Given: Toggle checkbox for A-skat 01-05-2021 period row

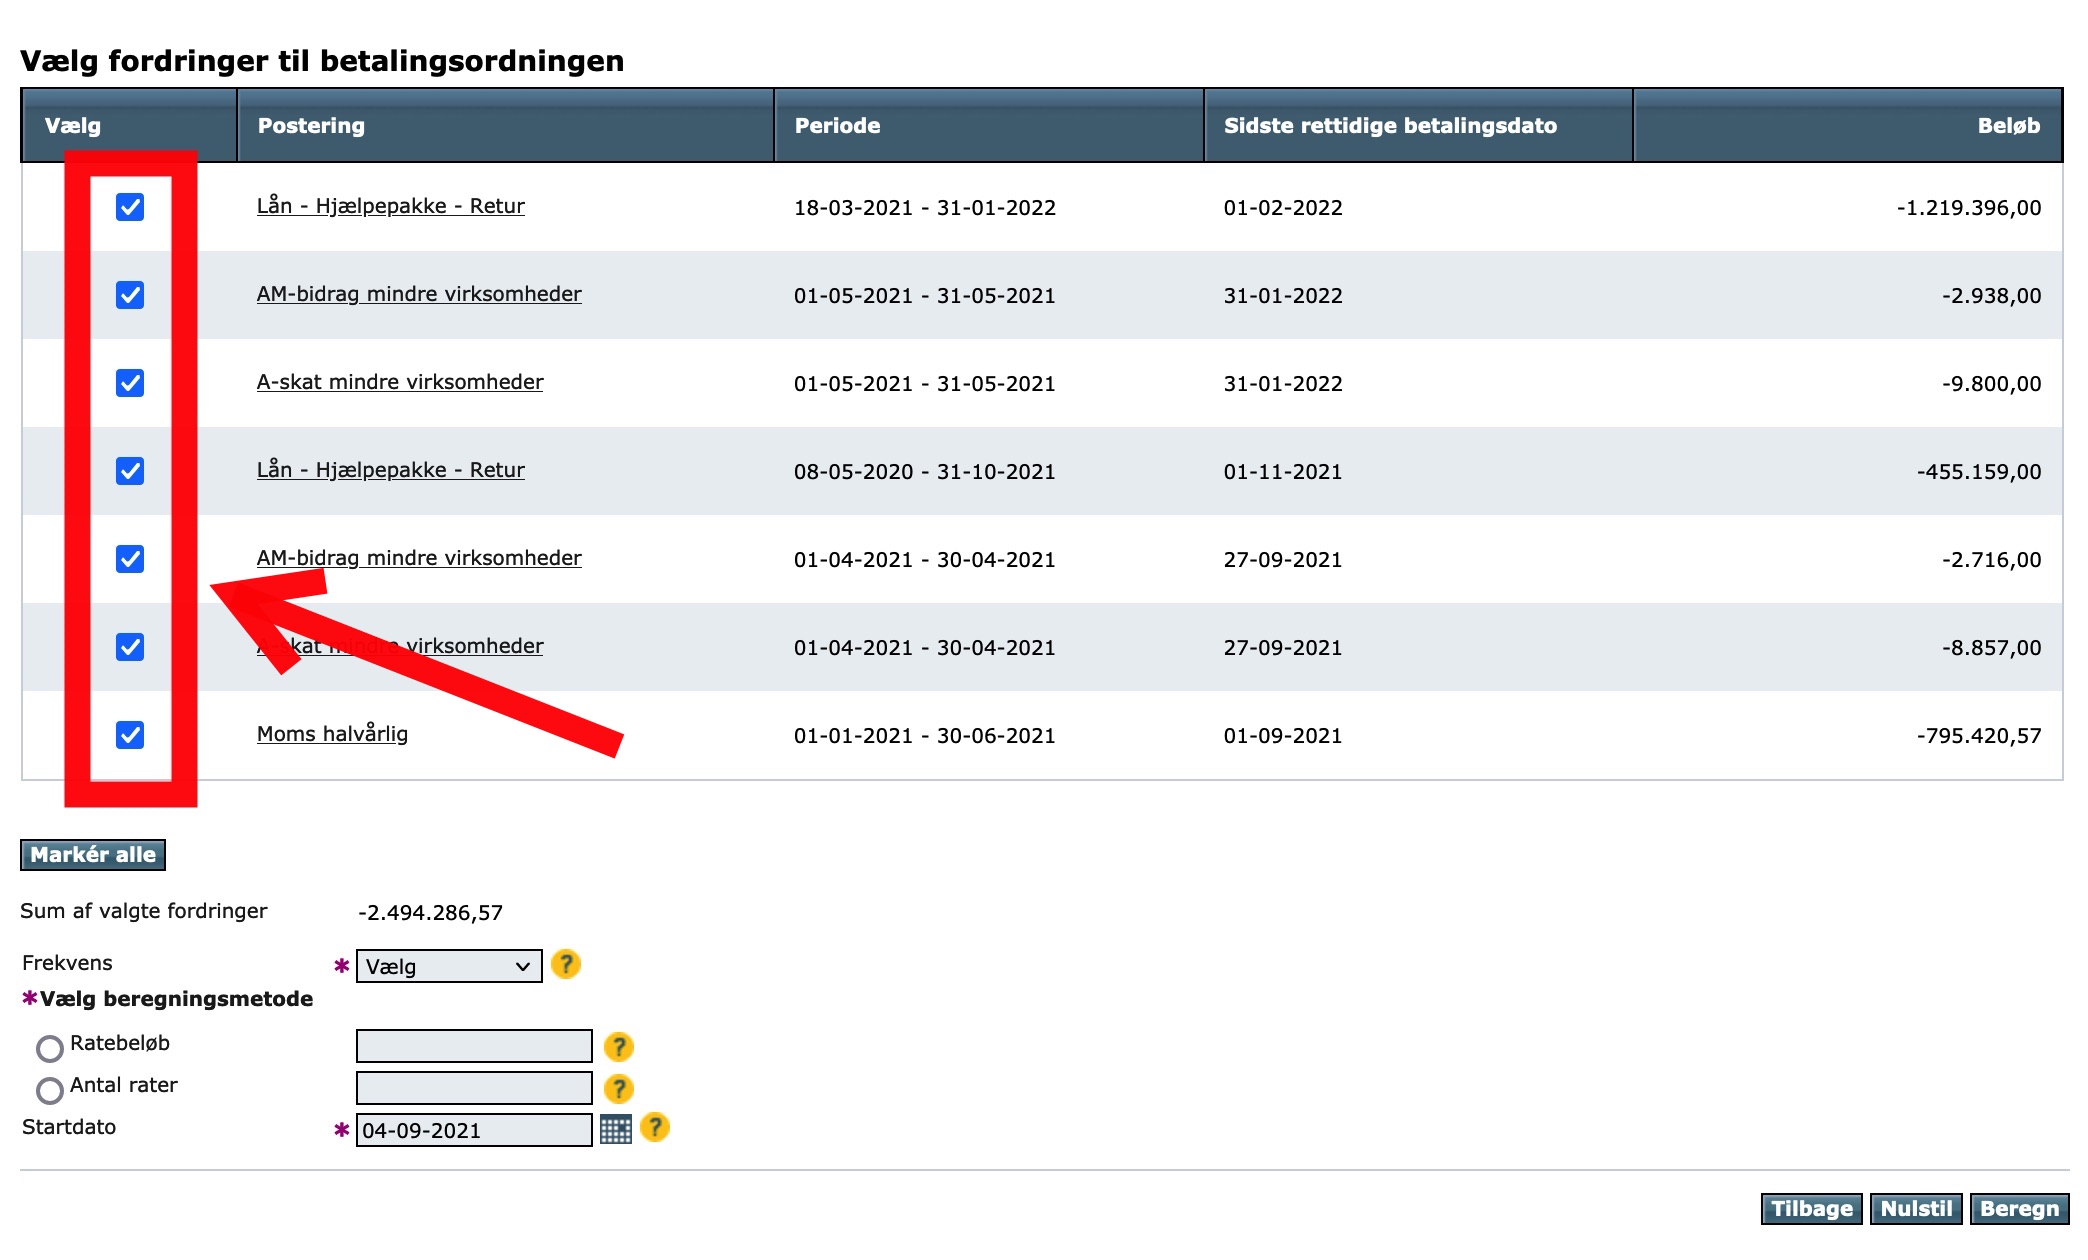Looking at the screenshot, I should click(x=130, y=383).
